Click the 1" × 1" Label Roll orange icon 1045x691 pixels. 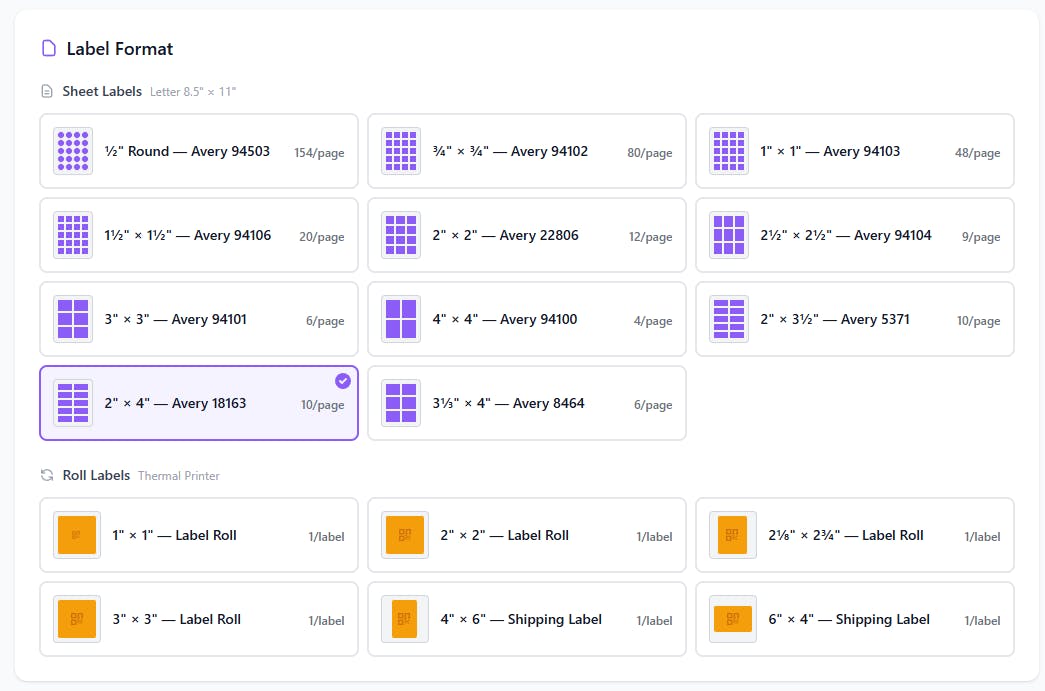(x=77, y=535)
